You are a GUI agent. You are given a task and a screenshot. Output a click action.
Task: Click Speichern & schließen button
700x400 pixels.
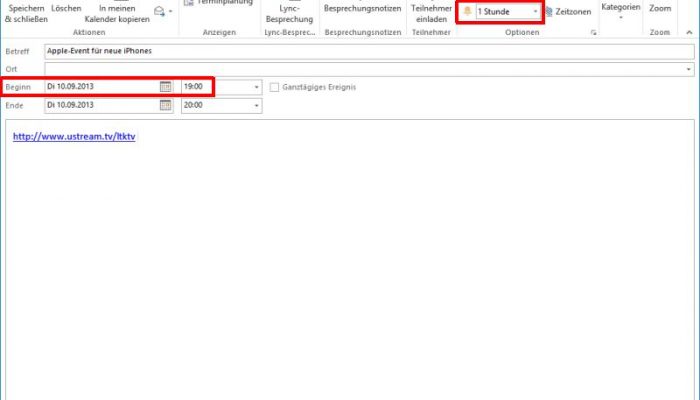click(x=26, y=12)
